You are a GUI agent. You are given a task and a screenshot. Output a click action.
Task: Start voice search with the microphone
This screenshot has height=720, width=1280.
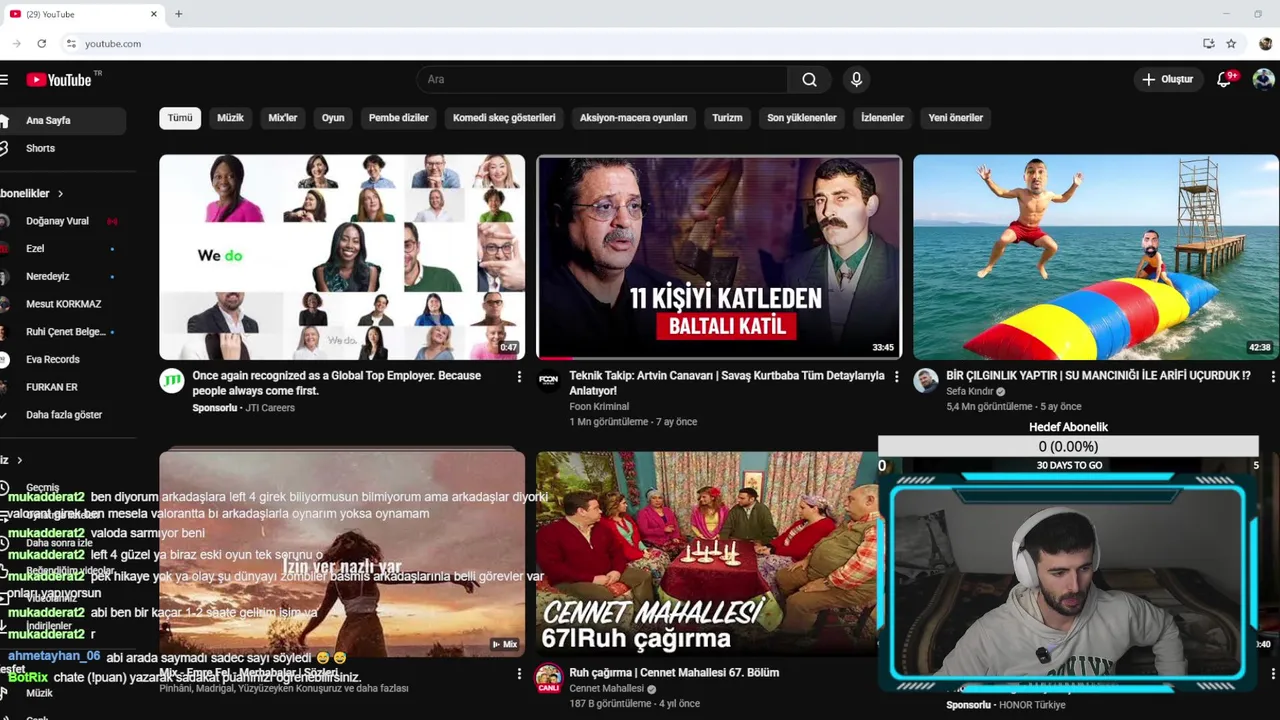coord(856,79)
